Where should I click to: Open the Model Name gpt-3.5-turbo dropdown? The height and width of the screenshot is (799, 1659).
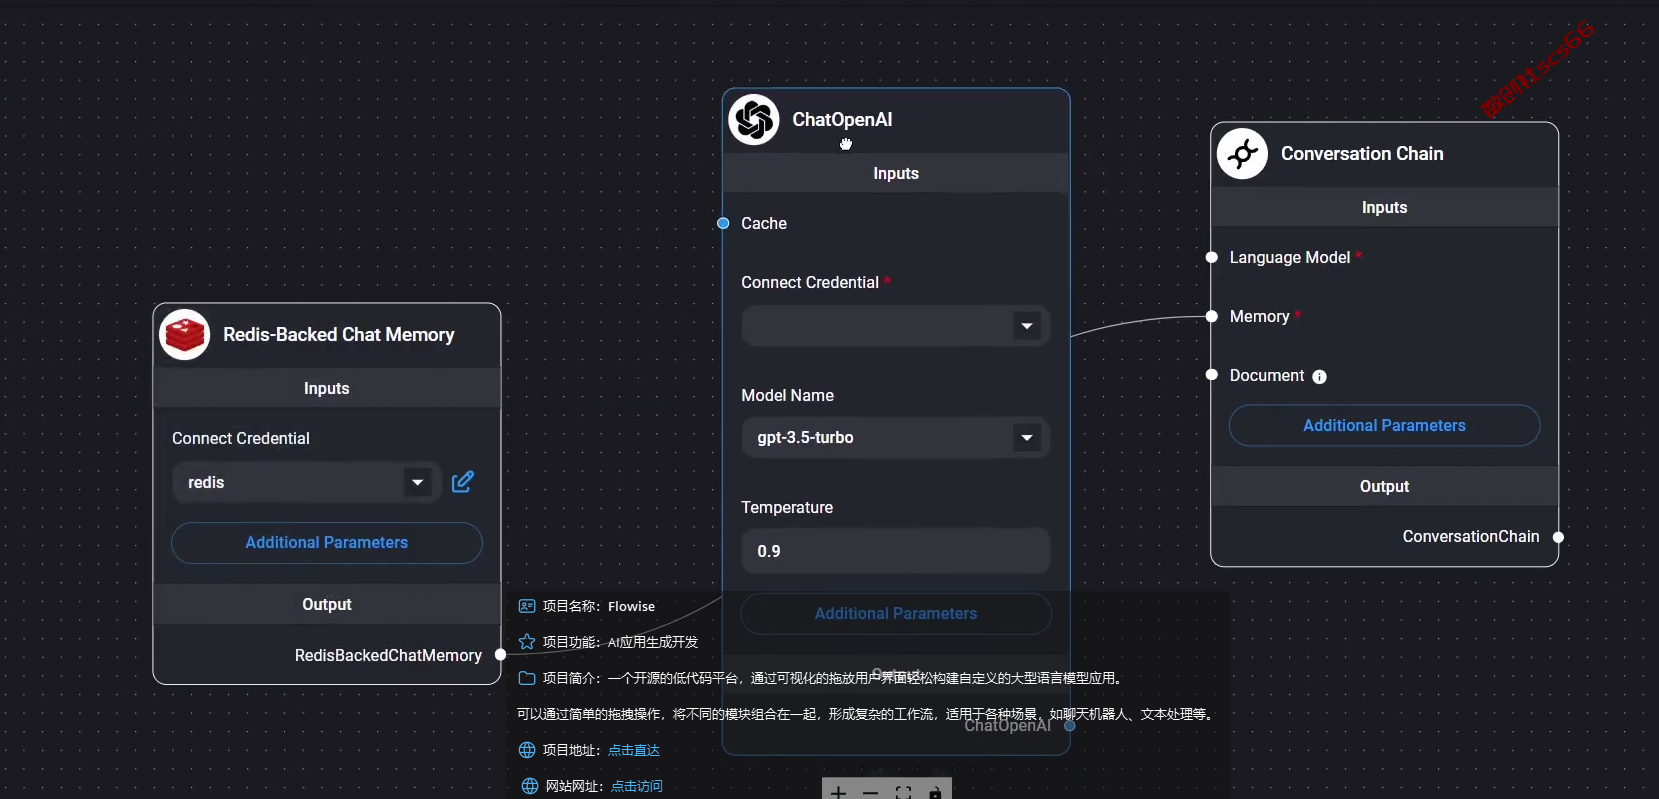(x=895, y=438)
